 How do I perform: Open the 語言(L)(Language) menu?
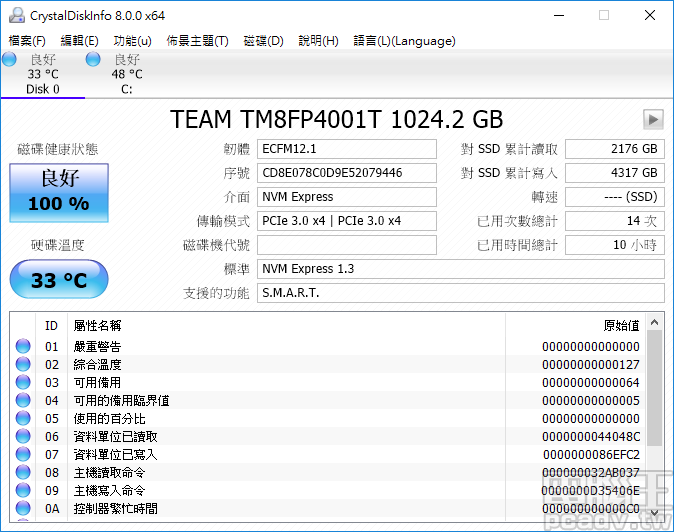404,41
